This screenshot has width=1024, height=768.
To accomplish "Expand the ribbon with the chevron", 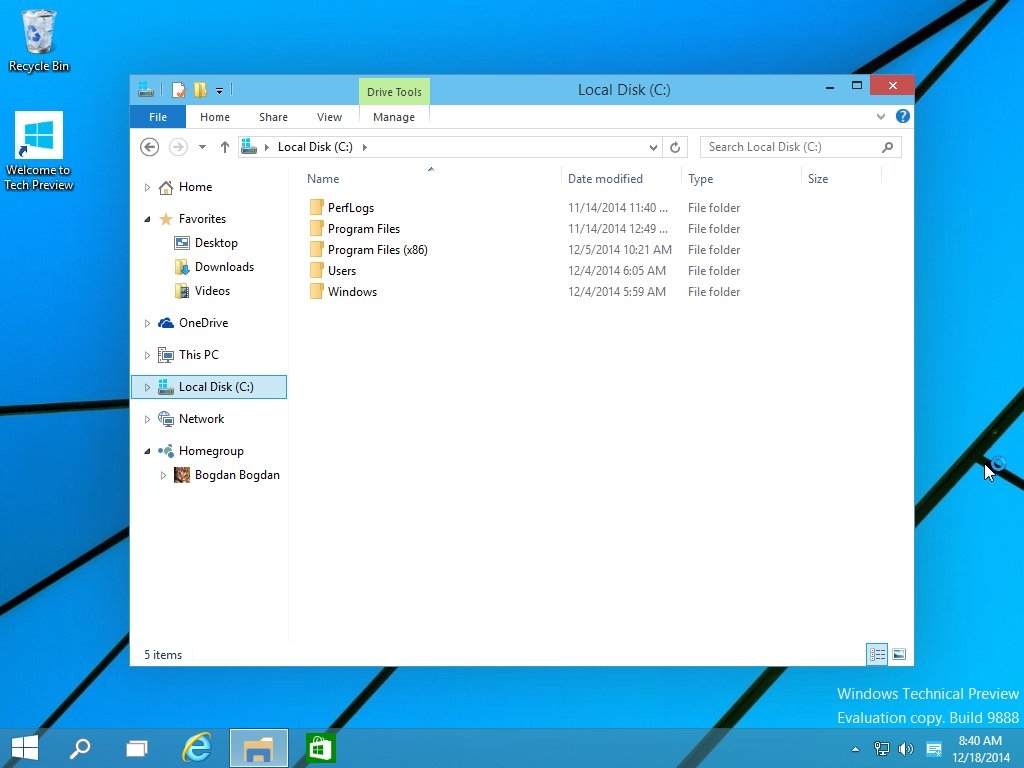I will coord(881,116).
